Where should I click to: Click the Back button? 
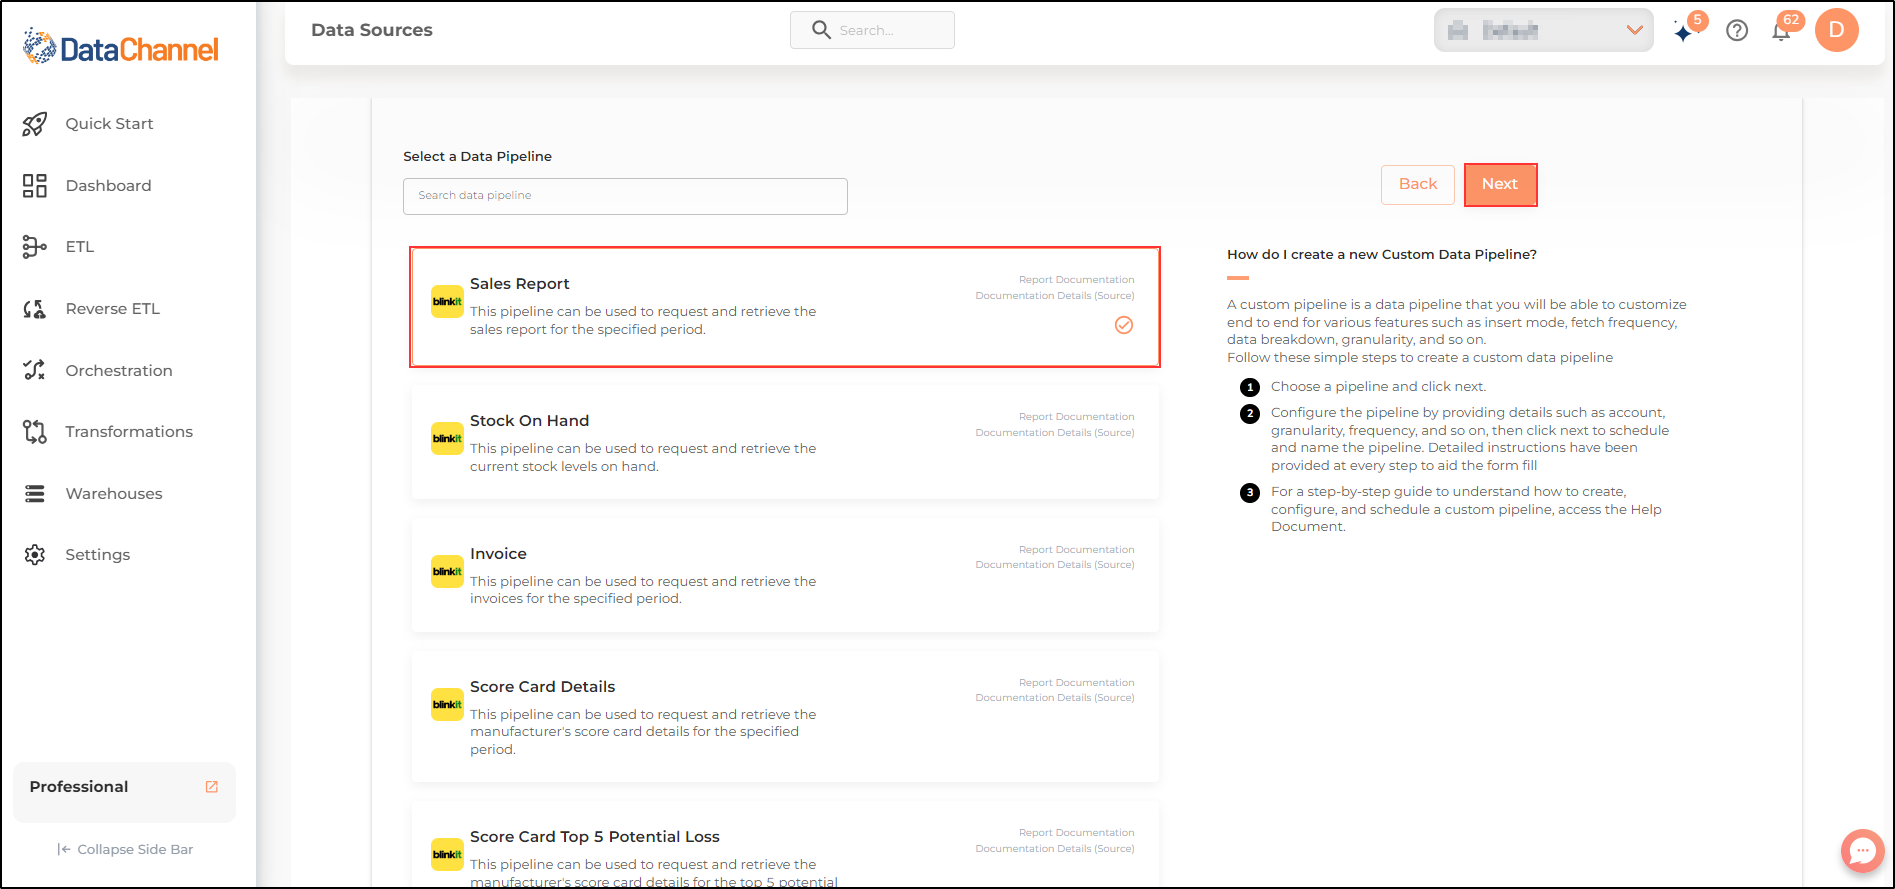[x=1418, y=185]
